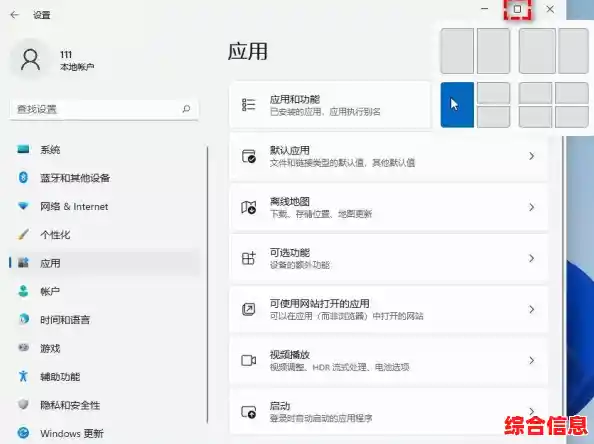
Task: Click the list icon of 应用和功能
Action: pyautogui.click(x=249, y=105)
